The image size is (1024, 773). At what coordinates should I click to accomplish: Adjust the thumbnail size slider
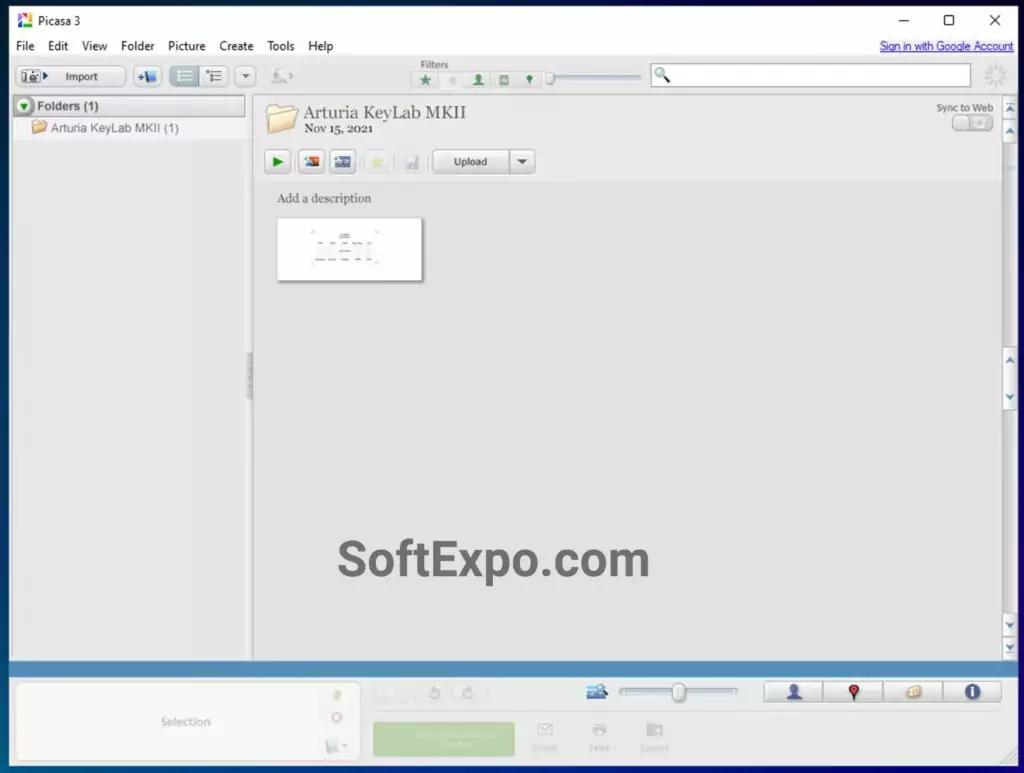[x=679, y=692]
